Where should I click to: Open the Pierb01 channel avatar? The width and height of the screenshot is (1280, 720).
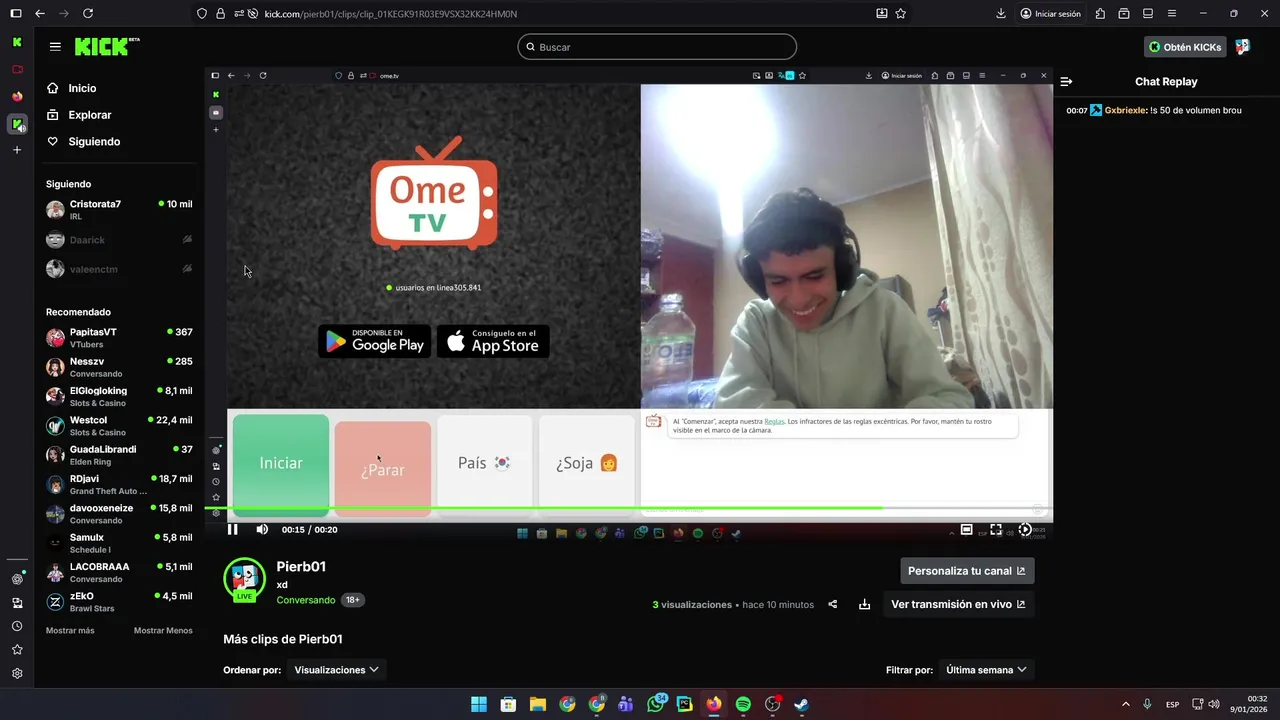244,579
